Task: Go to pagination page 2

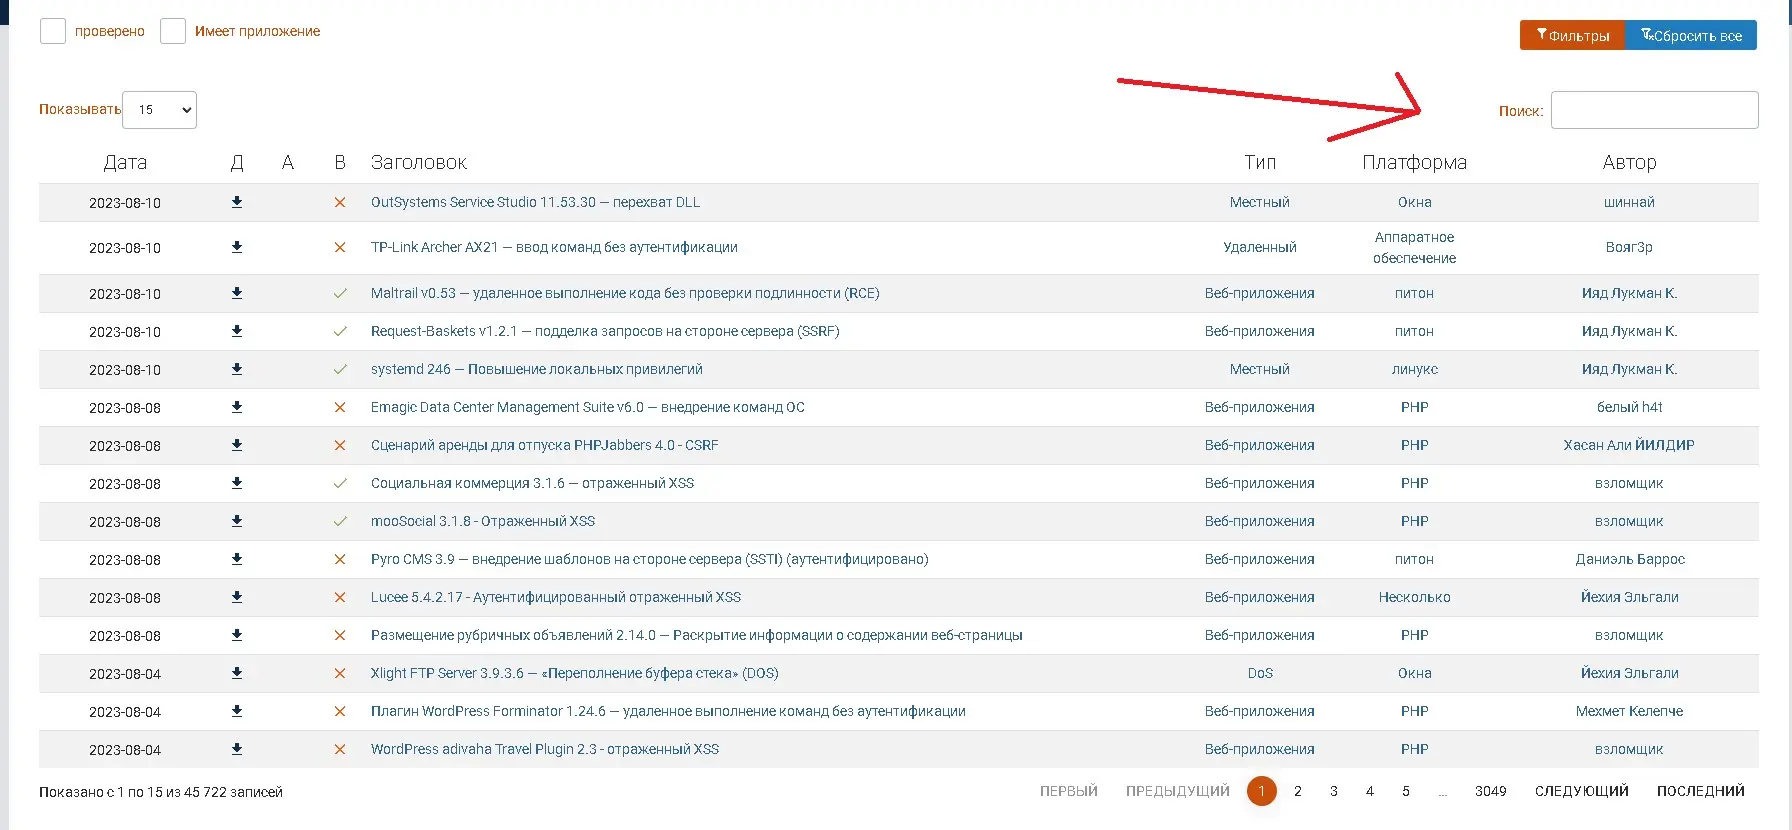Action: point(1298,791)
